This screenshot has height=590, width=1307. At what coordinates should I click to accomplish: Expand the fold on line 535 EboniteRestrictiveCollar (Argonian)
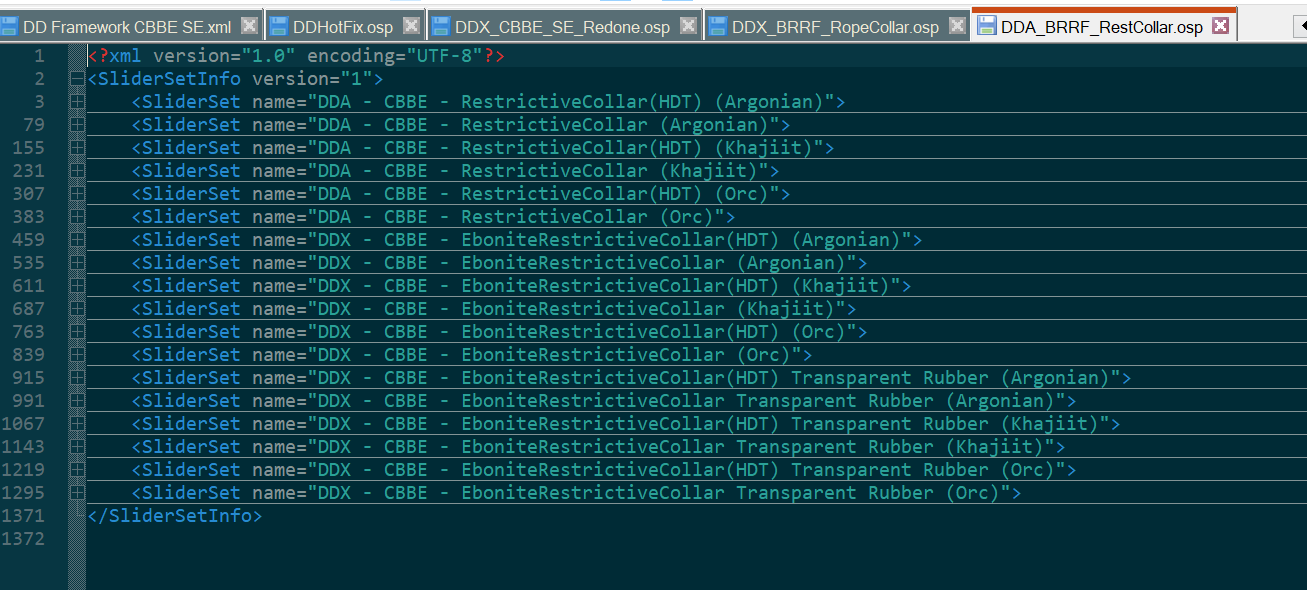point(77,263)
